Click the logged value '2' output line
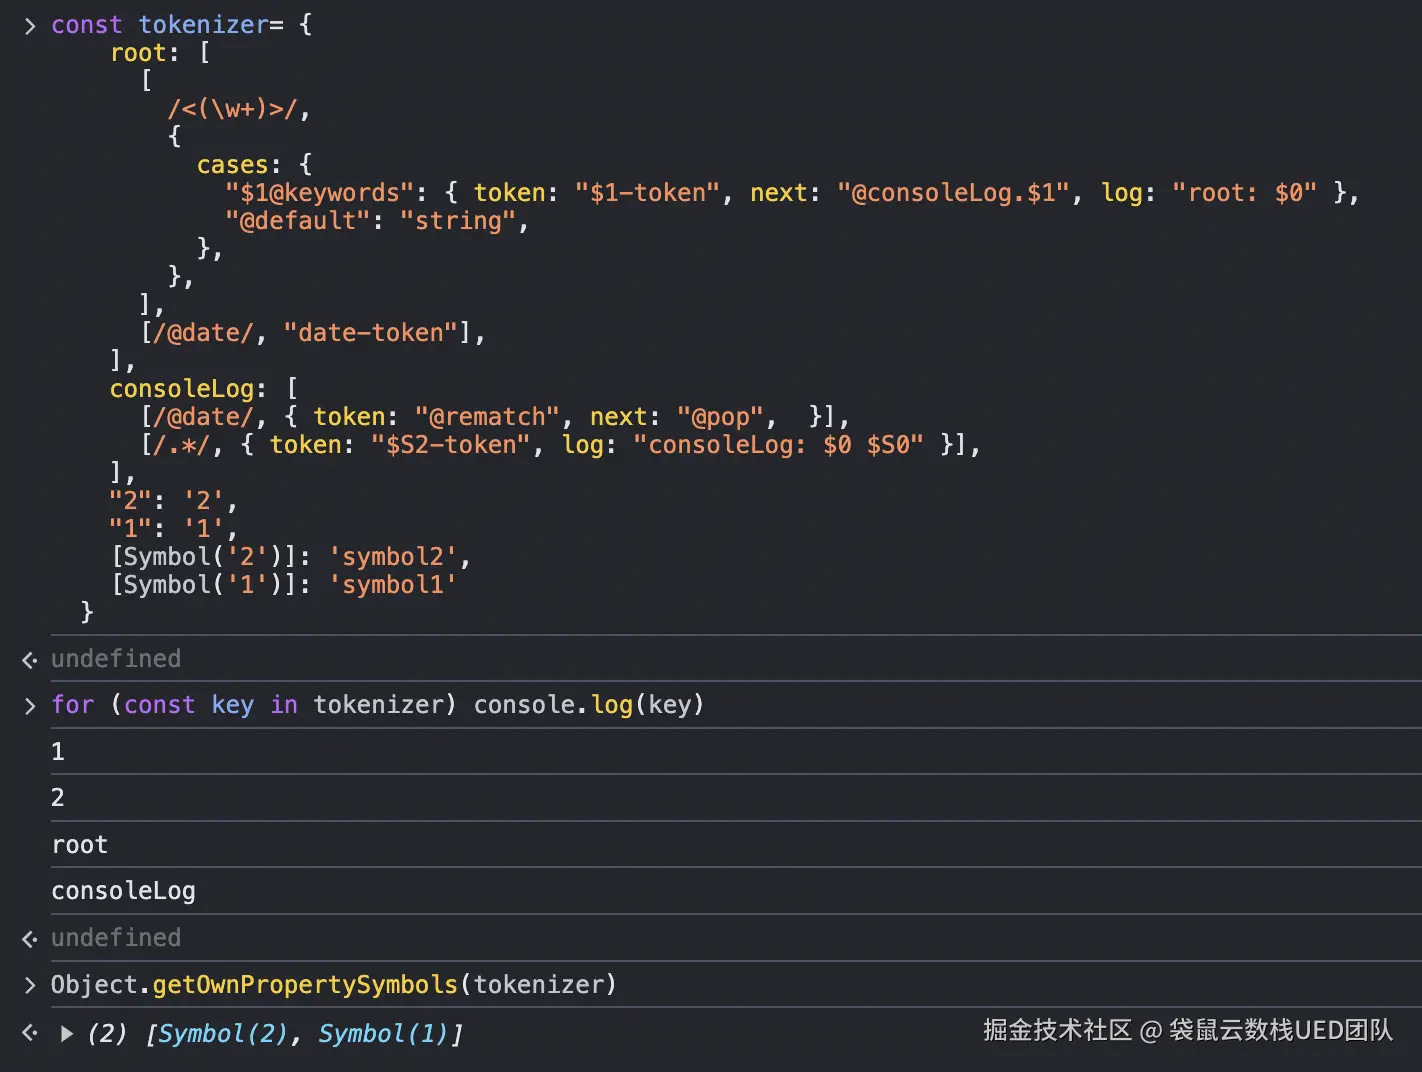This screenshot has width=1422, height=1072. click(58, 797)
